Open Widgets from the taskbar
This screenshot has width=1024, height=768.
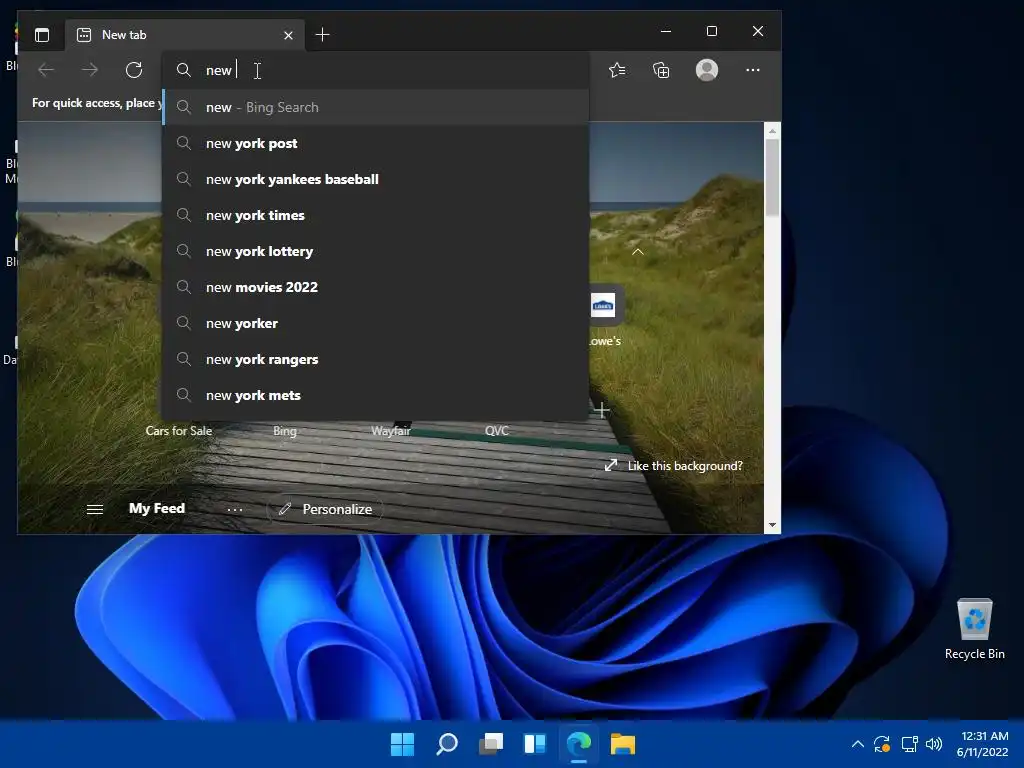pos(535,744)
